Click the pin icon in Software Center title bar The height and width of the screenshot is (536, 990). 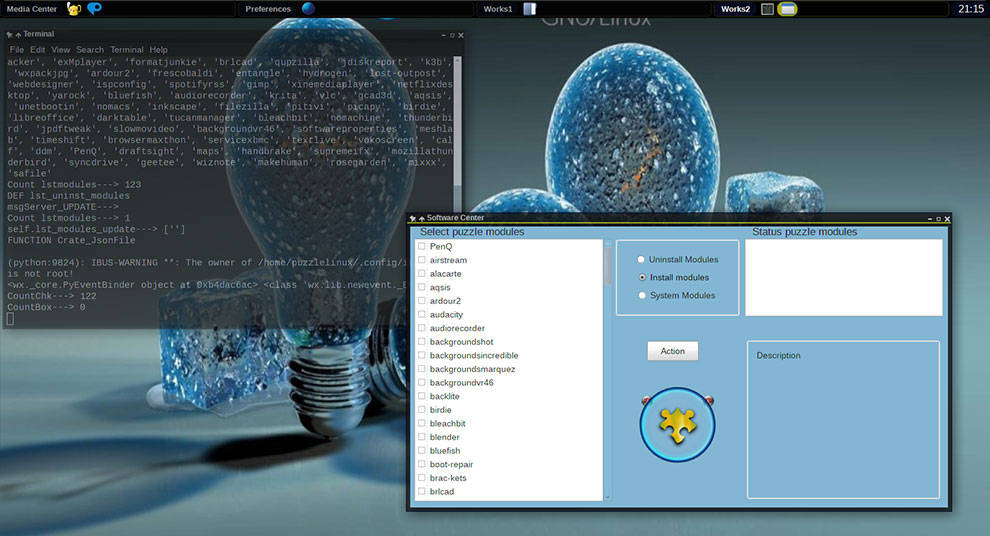(413, 218)
